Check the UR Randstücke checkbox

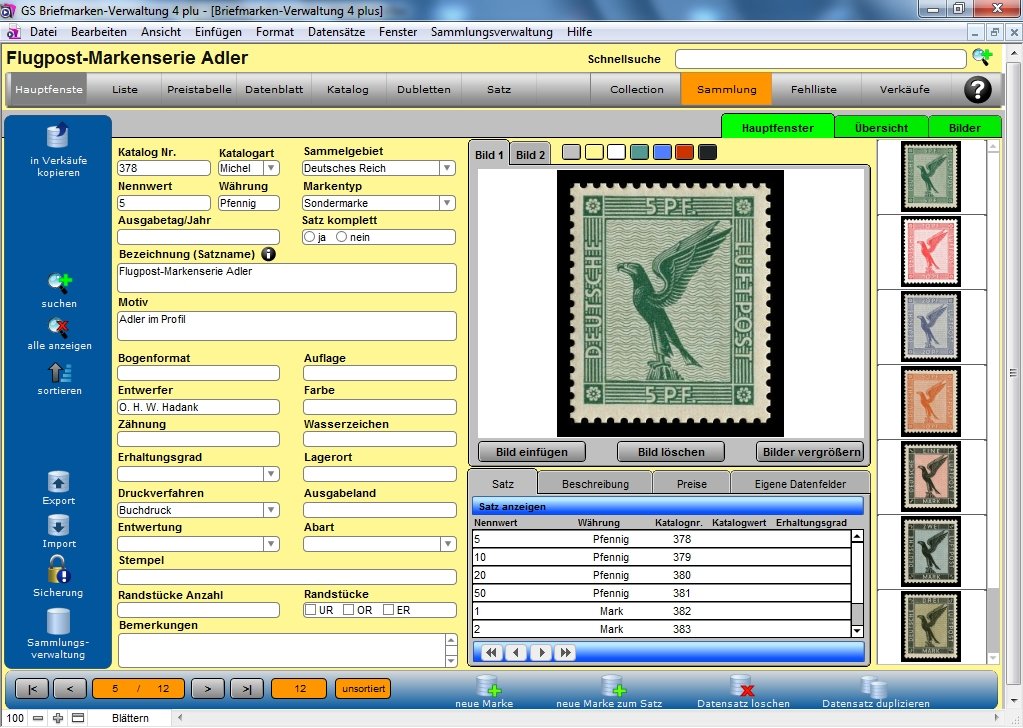(x=312, y=610)
